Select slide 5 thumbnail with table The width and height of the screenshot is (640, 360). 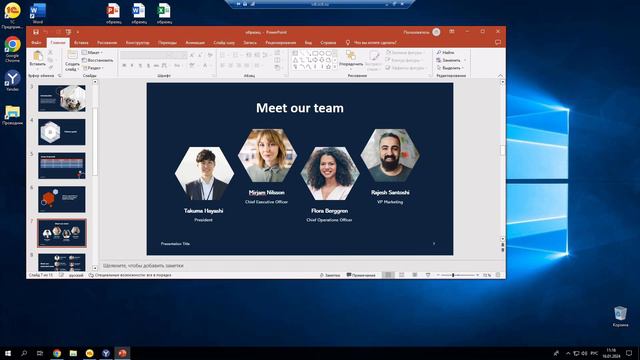point(62,166)
